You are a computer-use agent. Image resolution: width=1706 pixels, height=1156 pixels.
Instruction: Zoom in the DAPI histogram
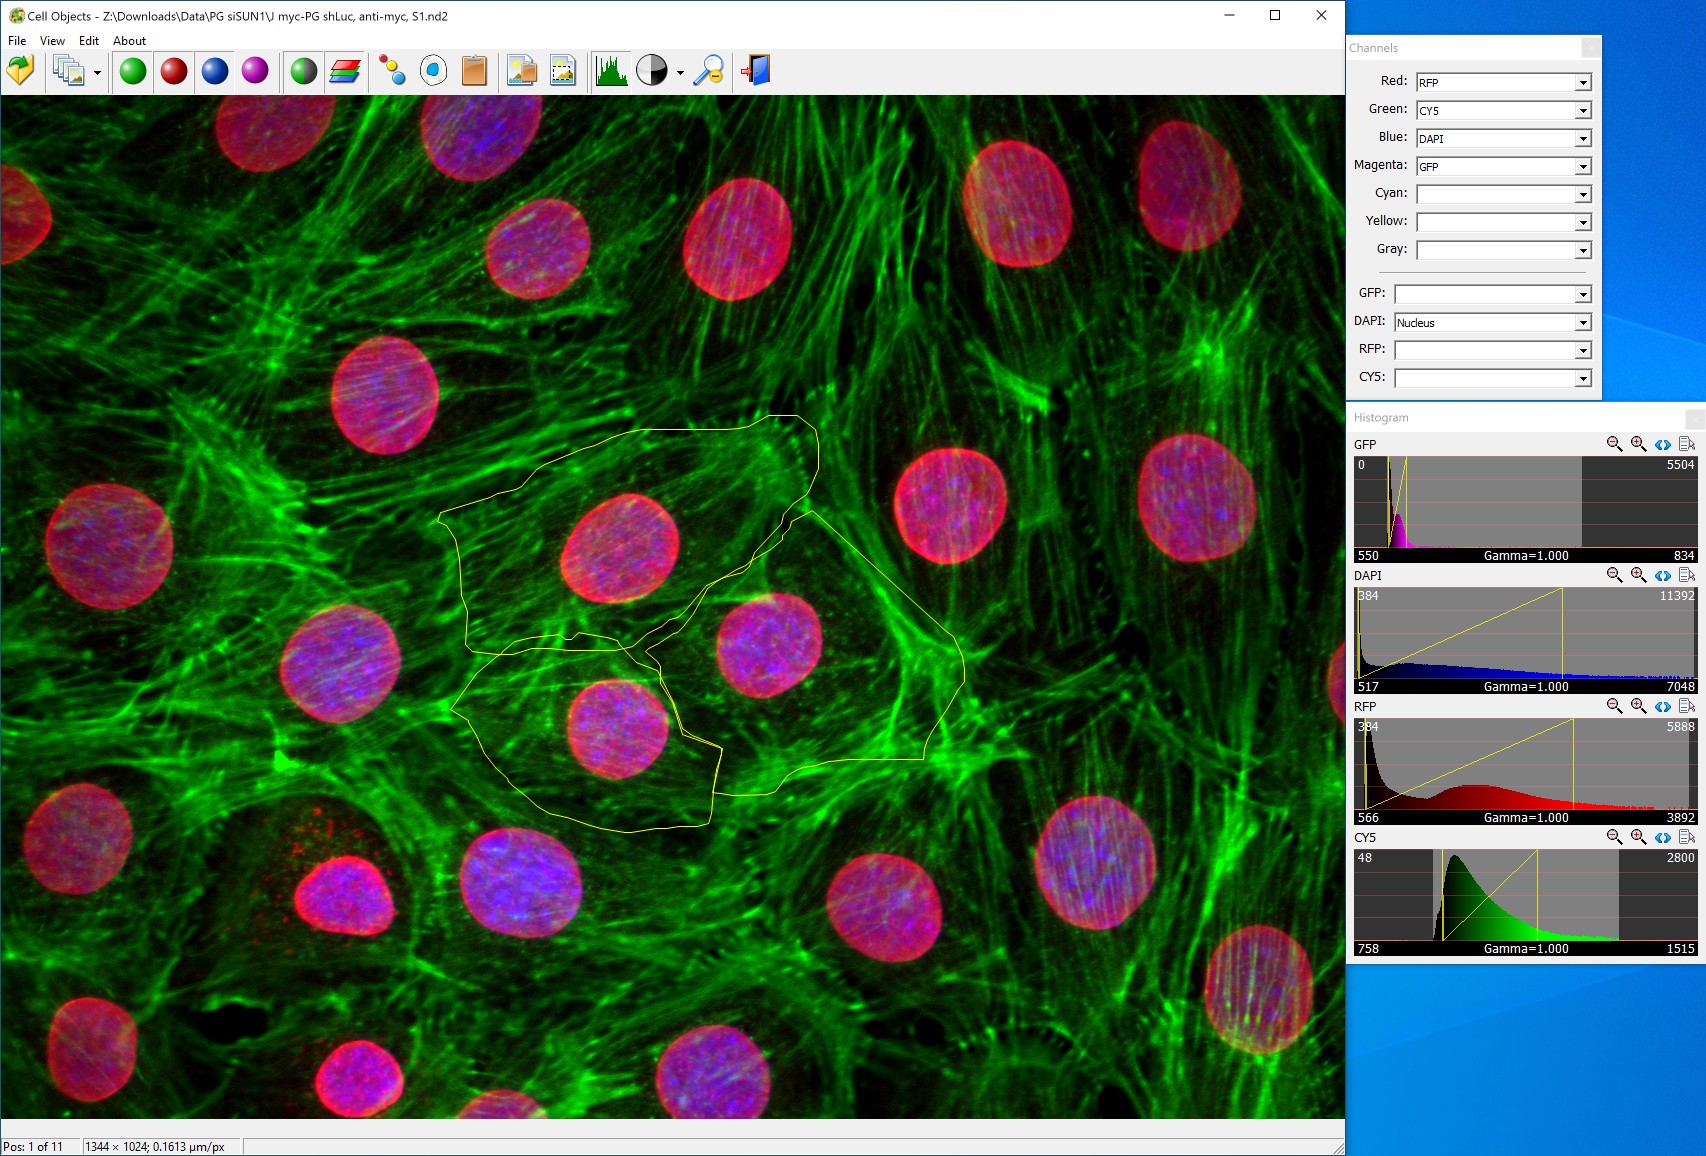(x=1638, y=575)
